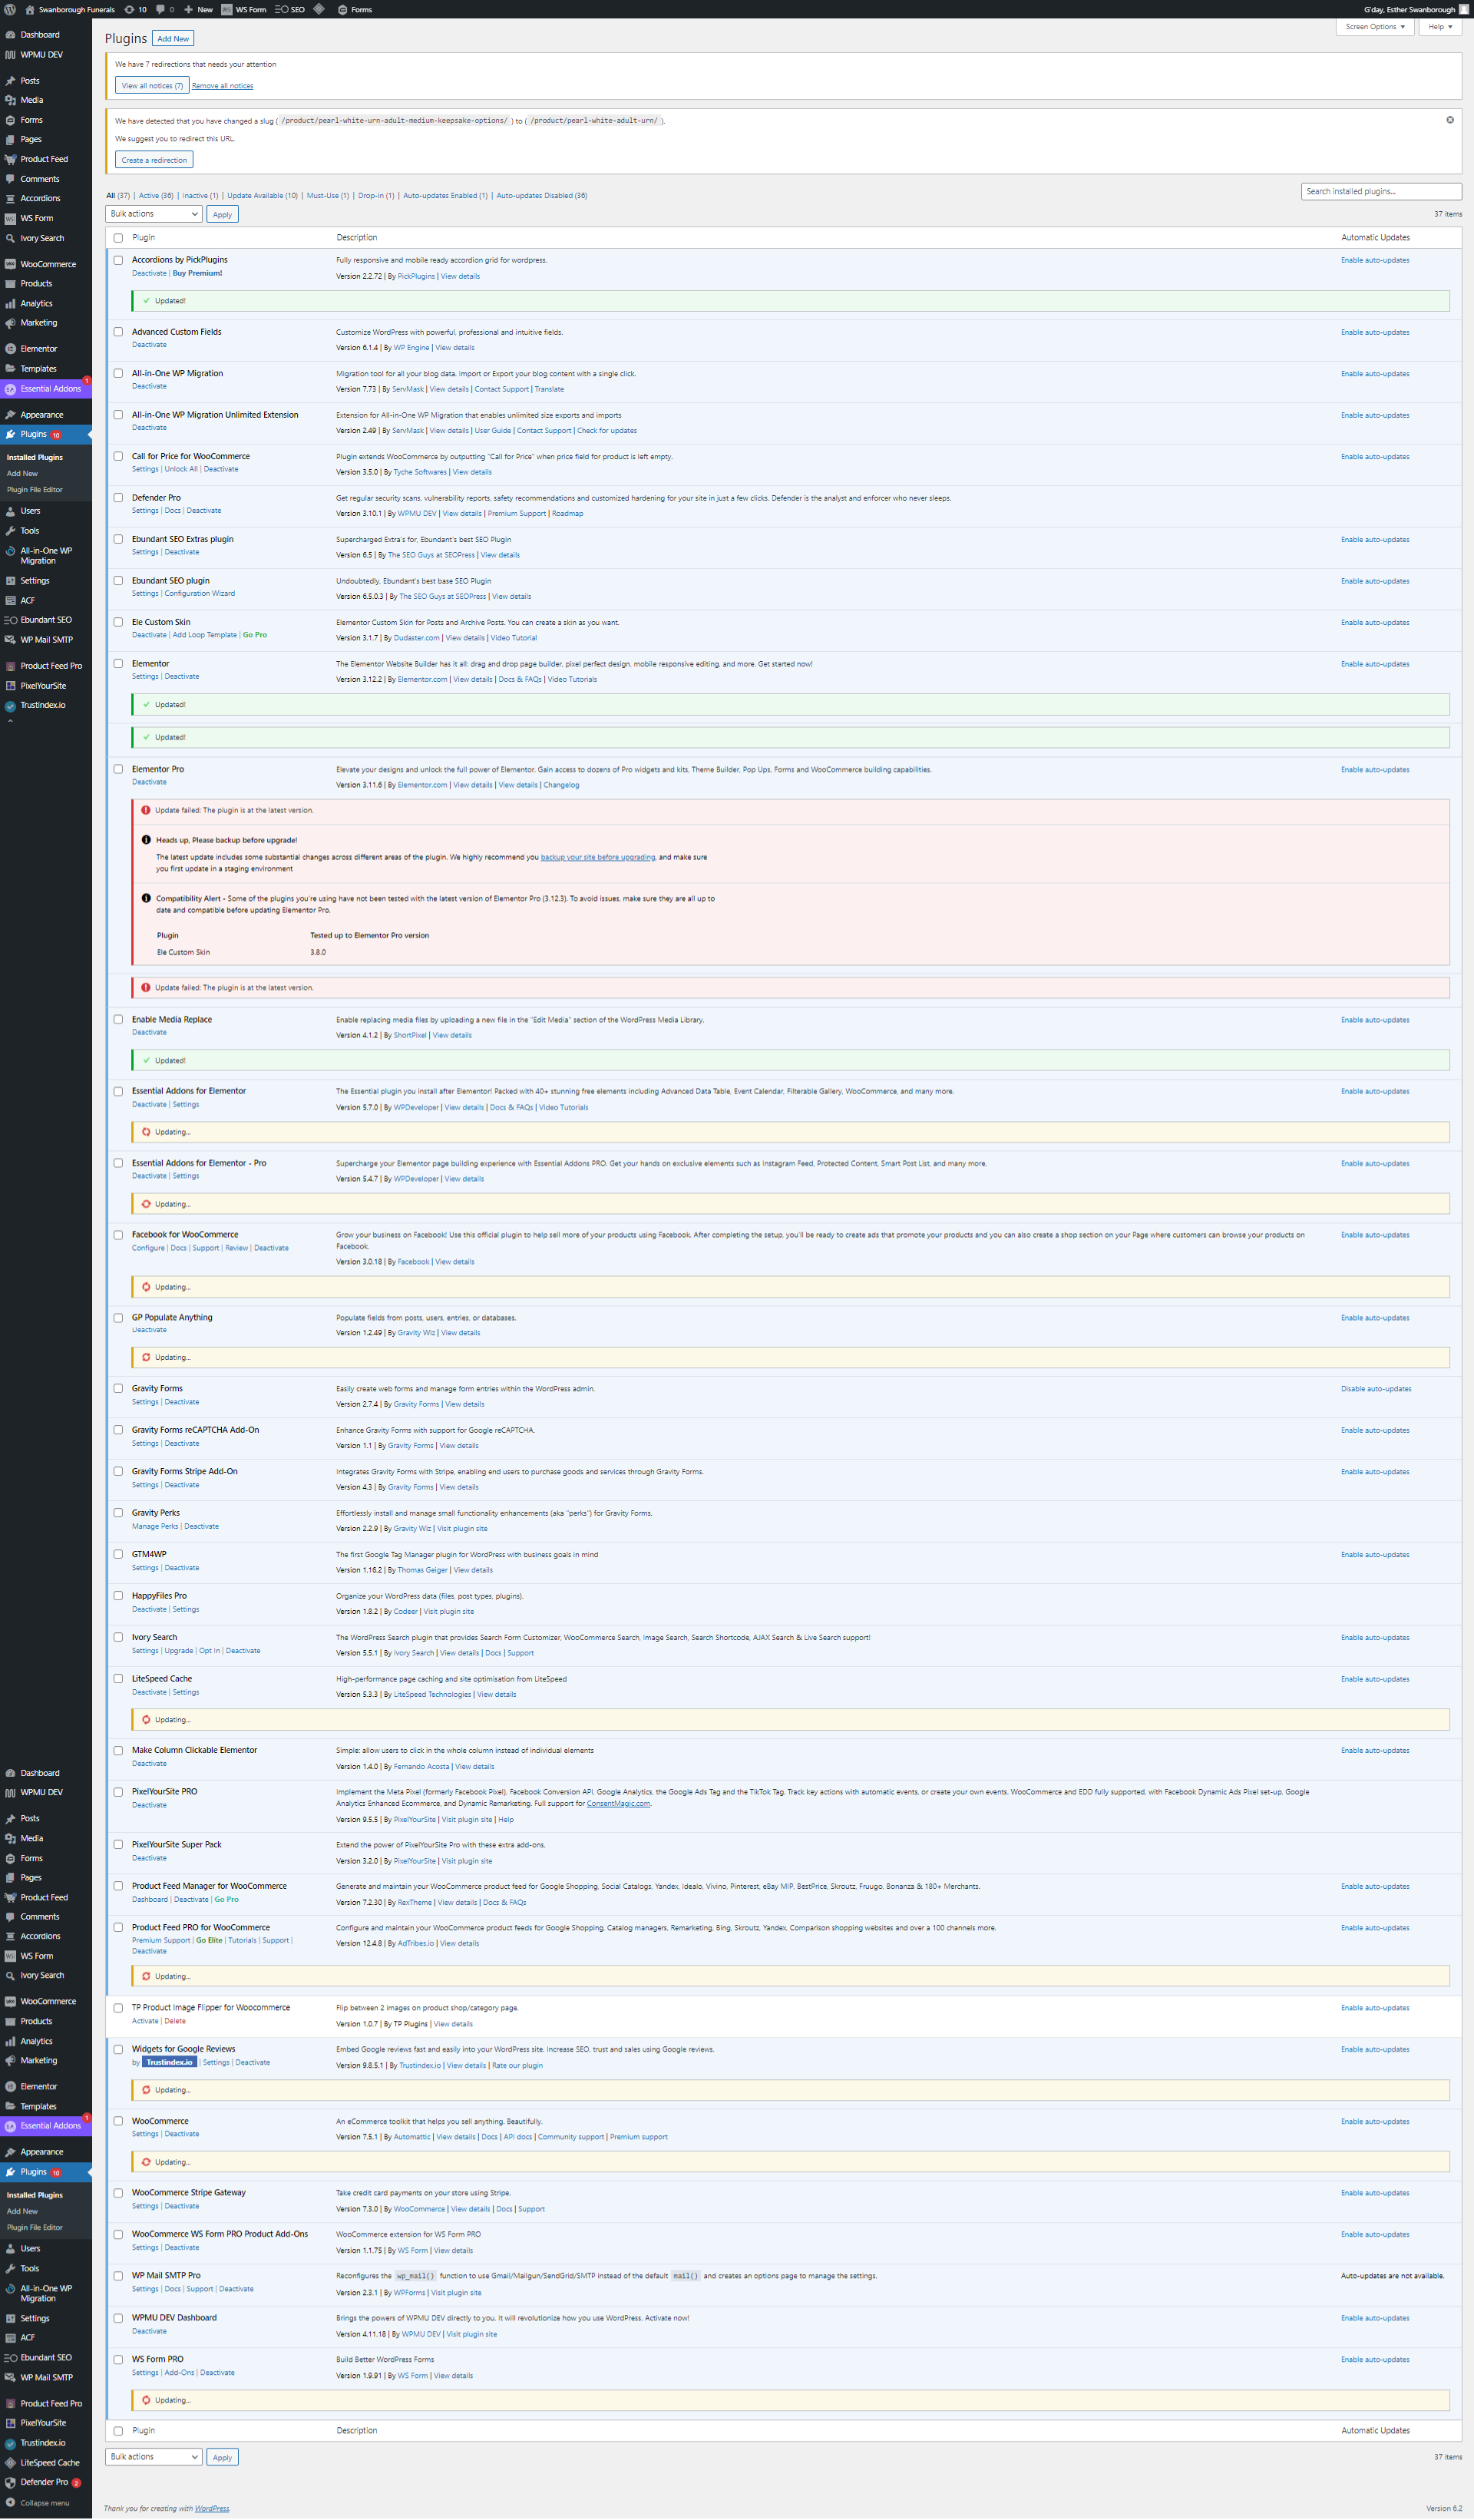Open top Ivory Search sidebar item

pyautogui.click(x=41, y=238)
